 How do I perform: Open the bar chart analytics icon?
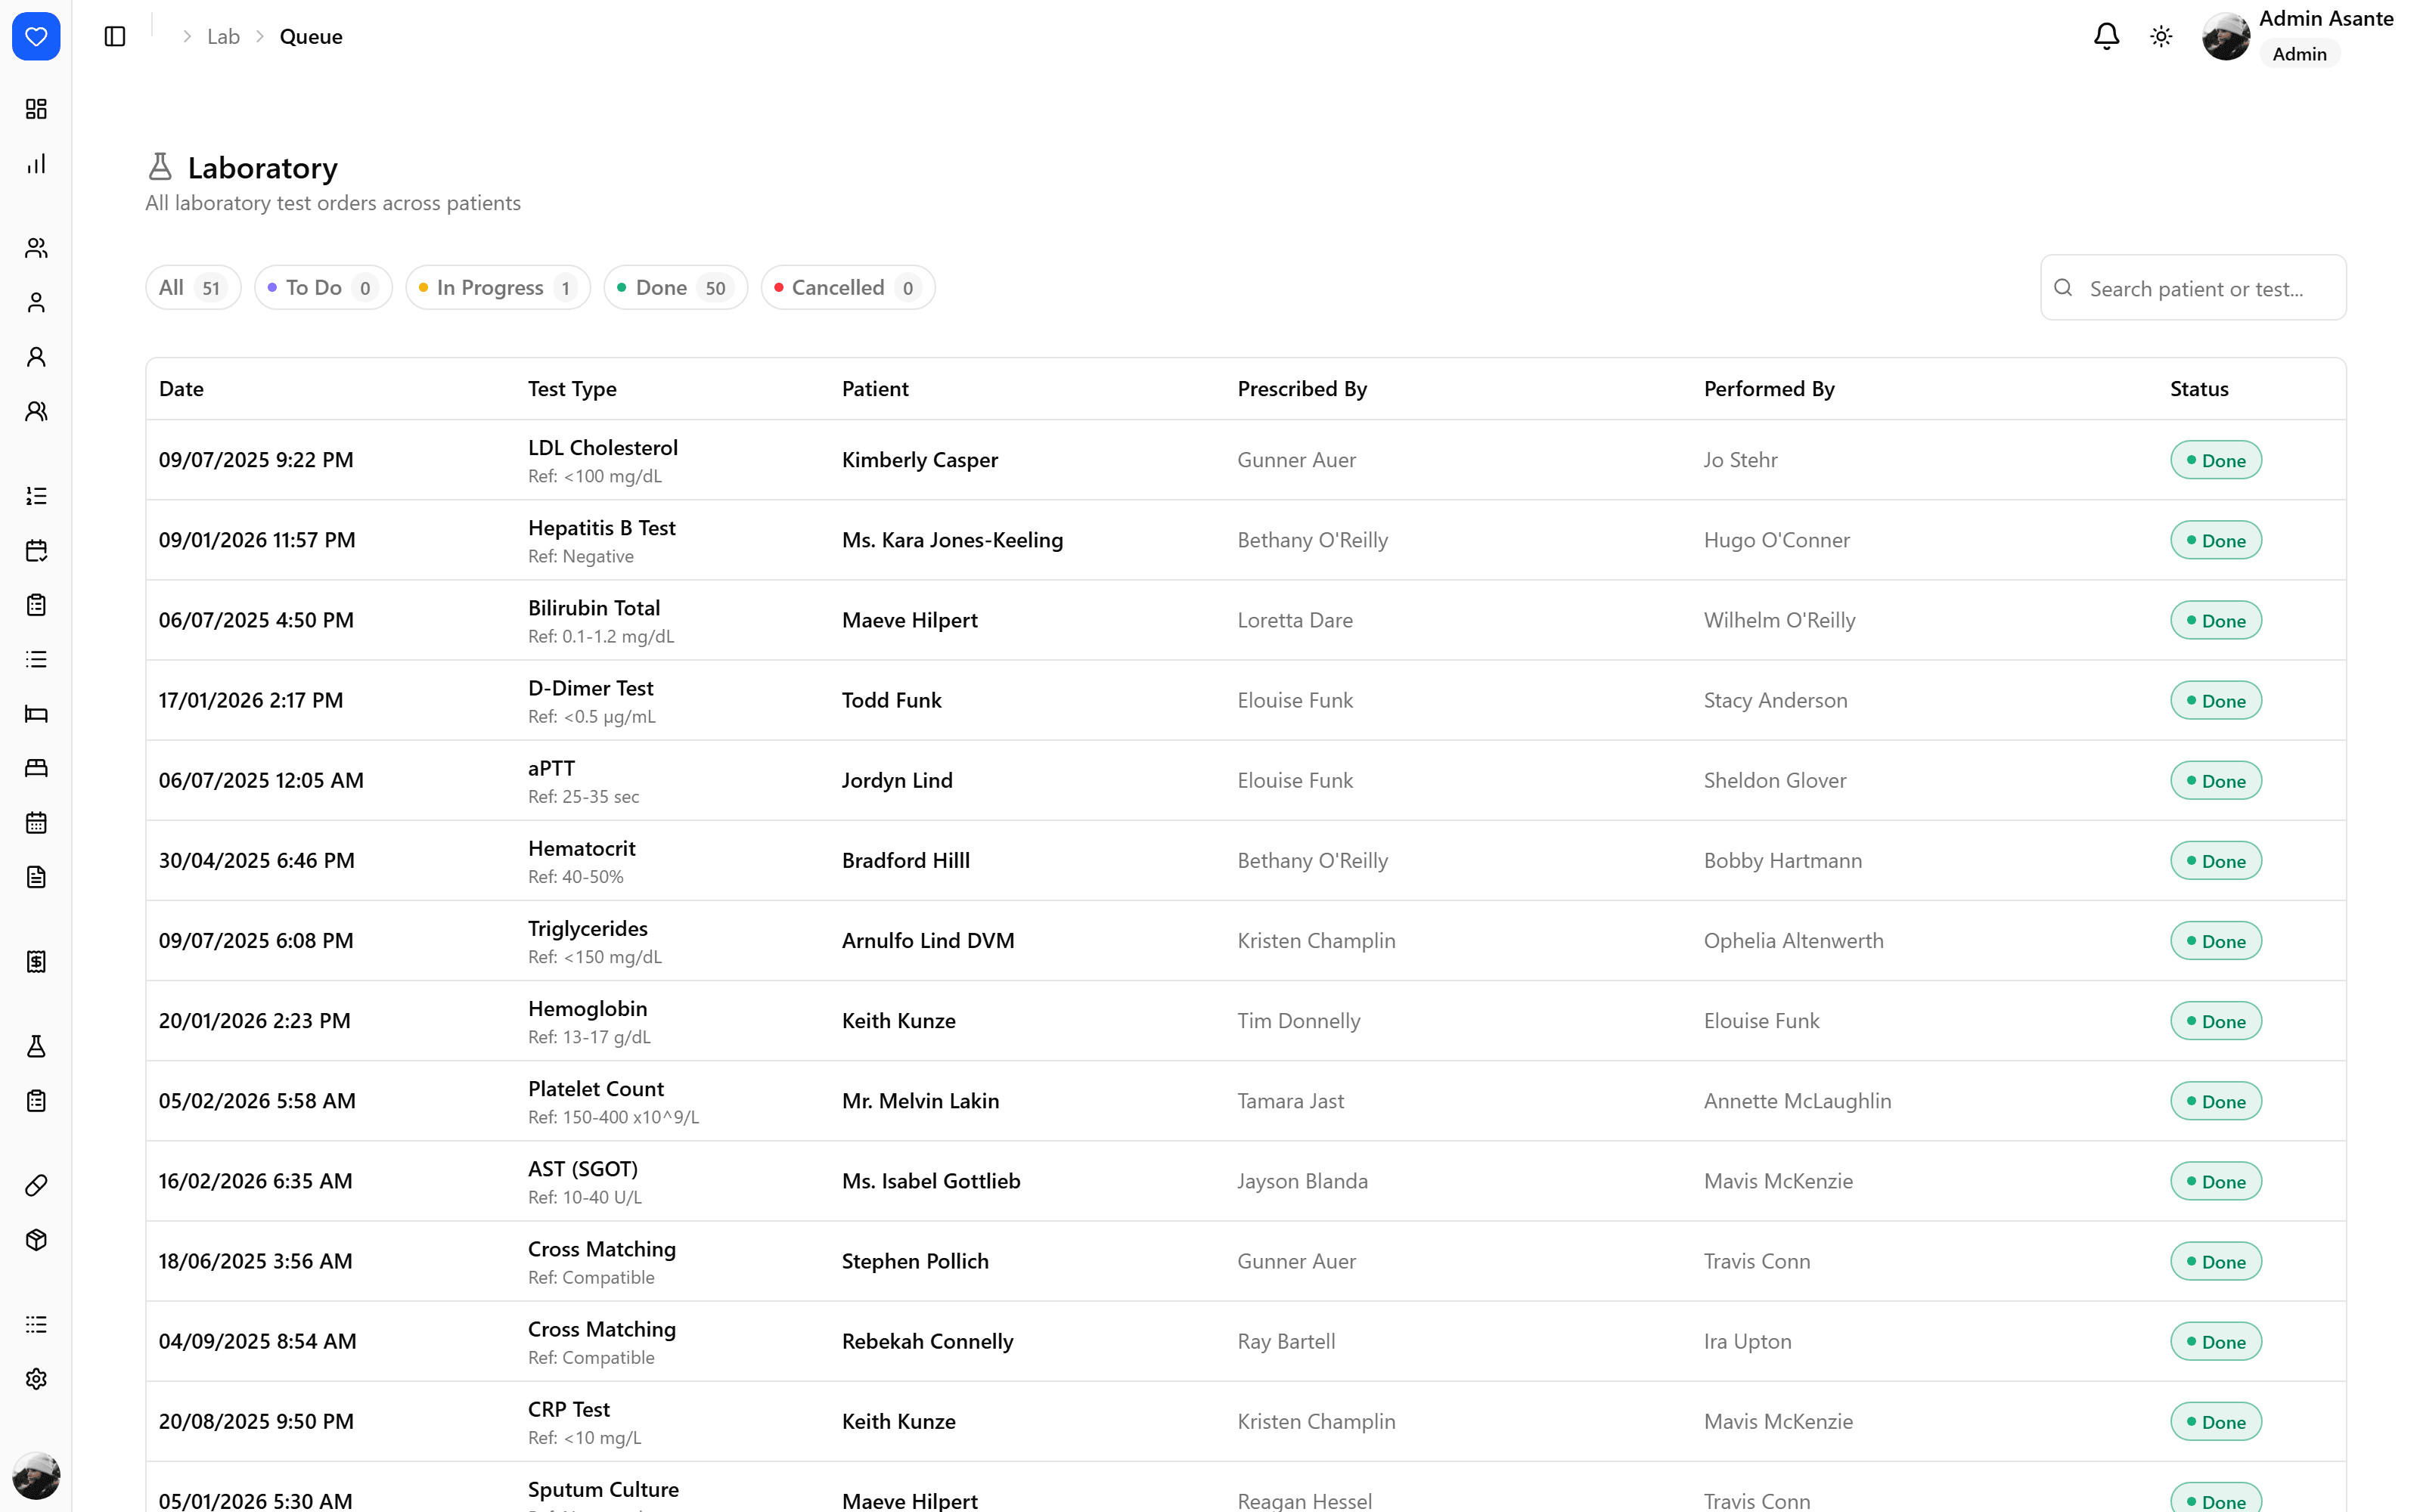pyautogui.click(x=36, y=164)
